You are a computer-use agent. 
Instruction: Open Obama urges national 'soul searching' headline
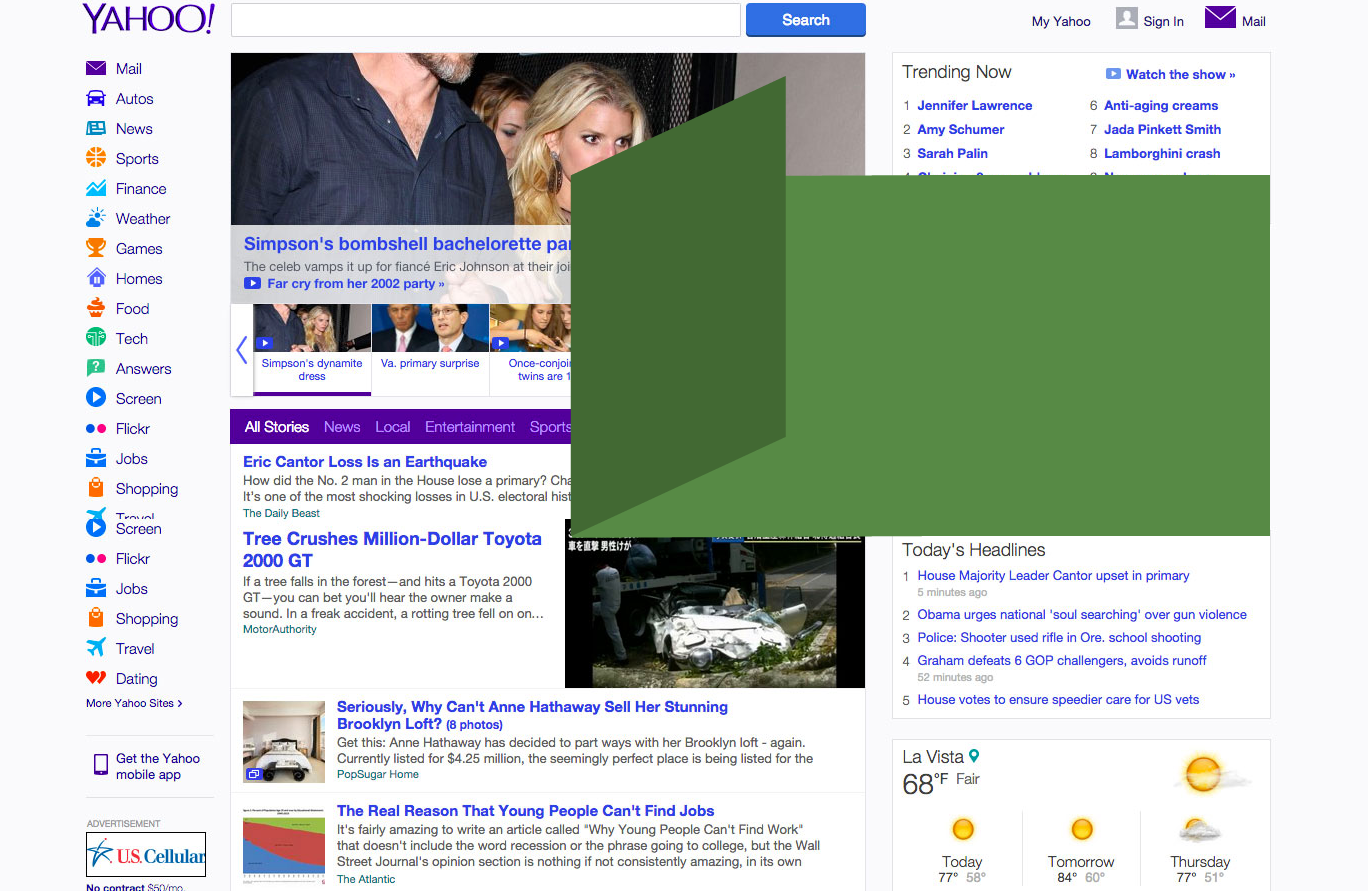click(1082, 614)
